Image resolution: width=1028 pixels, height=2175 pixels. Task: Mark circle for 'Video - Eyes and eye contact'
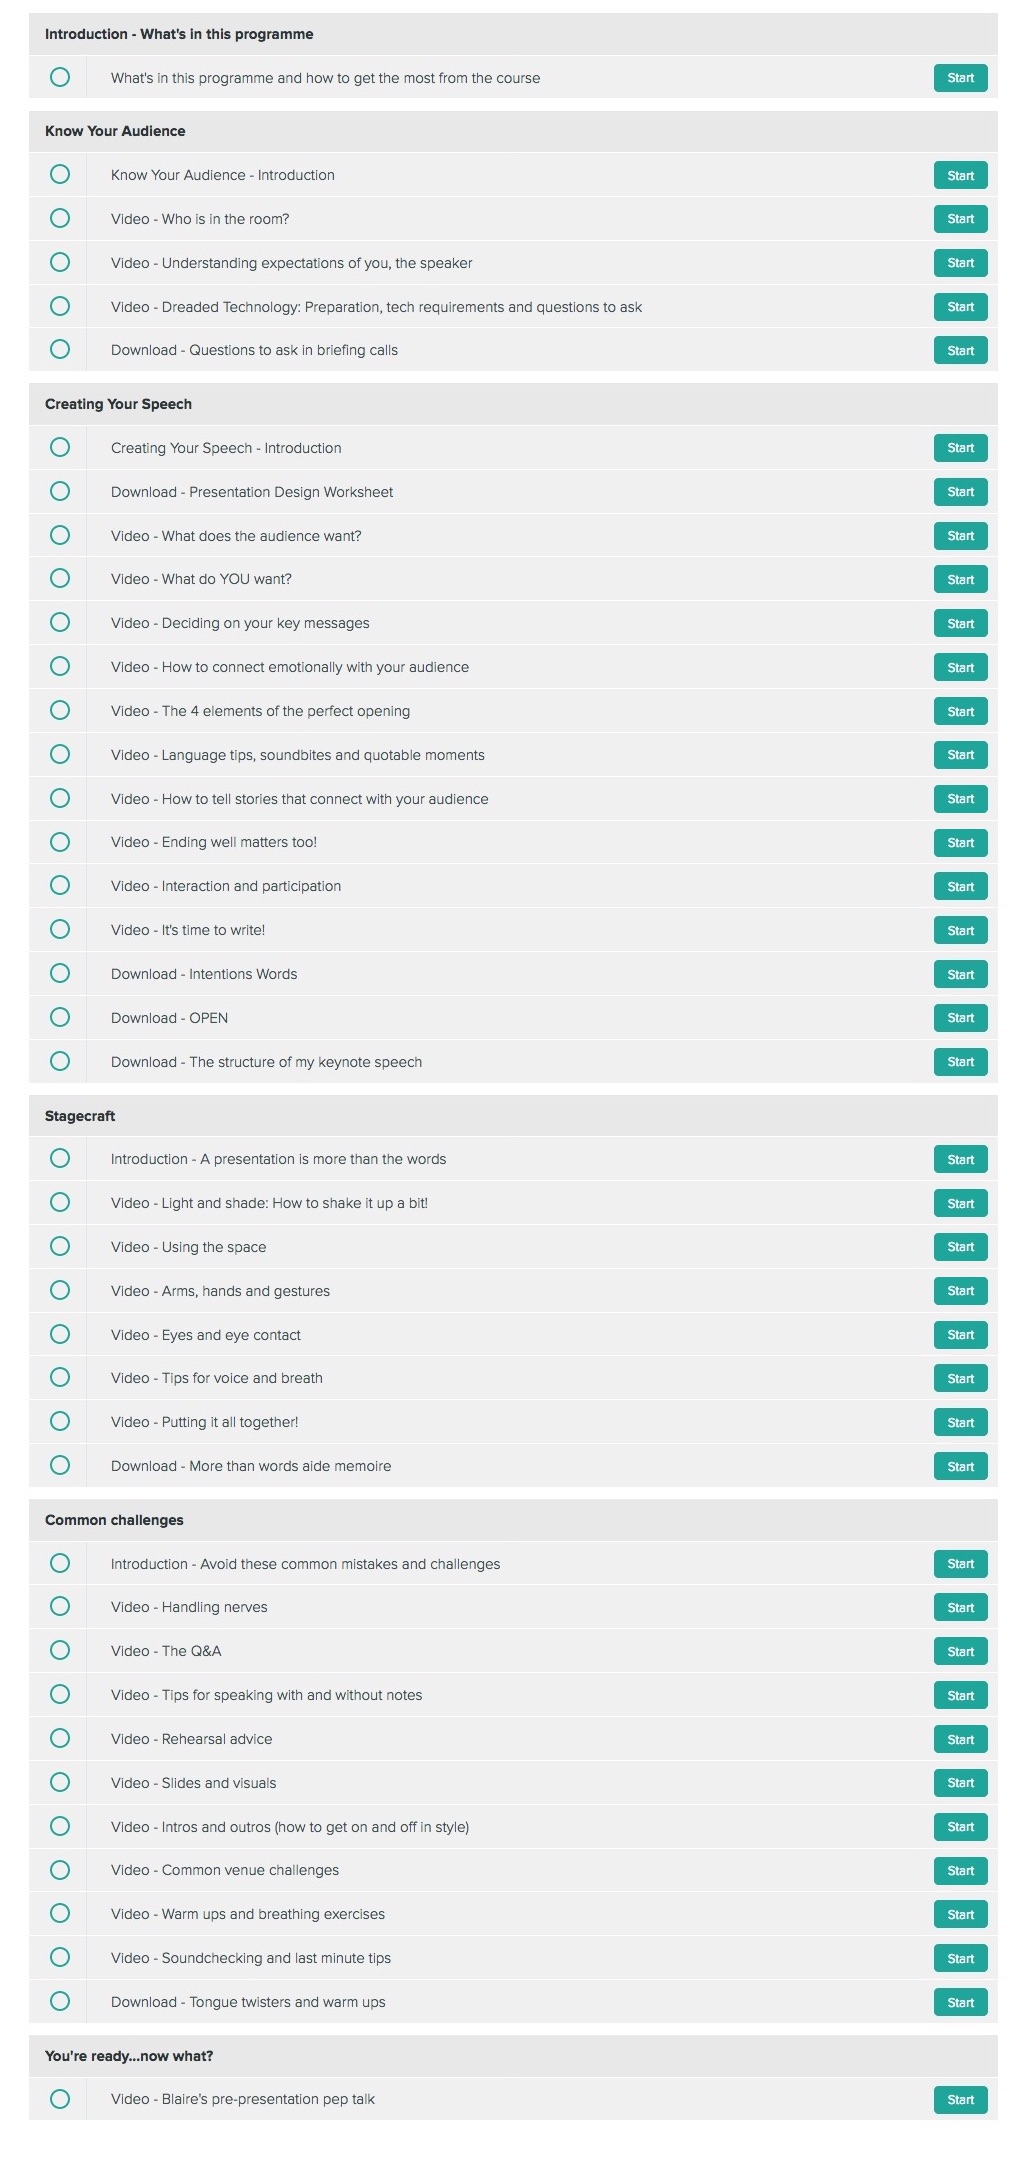(60, 1334)
